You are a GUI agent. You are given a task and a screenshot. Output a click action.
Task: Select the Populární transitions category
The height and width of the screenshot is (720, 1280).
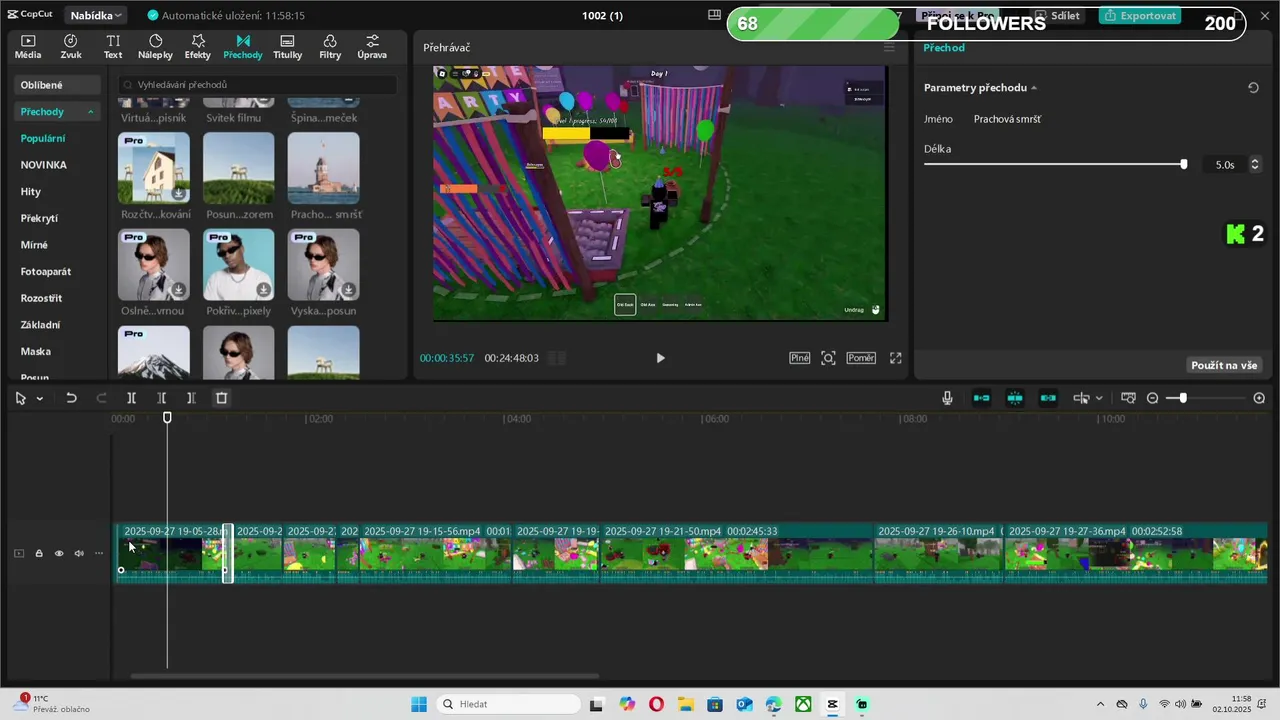(x=43, y=138)
